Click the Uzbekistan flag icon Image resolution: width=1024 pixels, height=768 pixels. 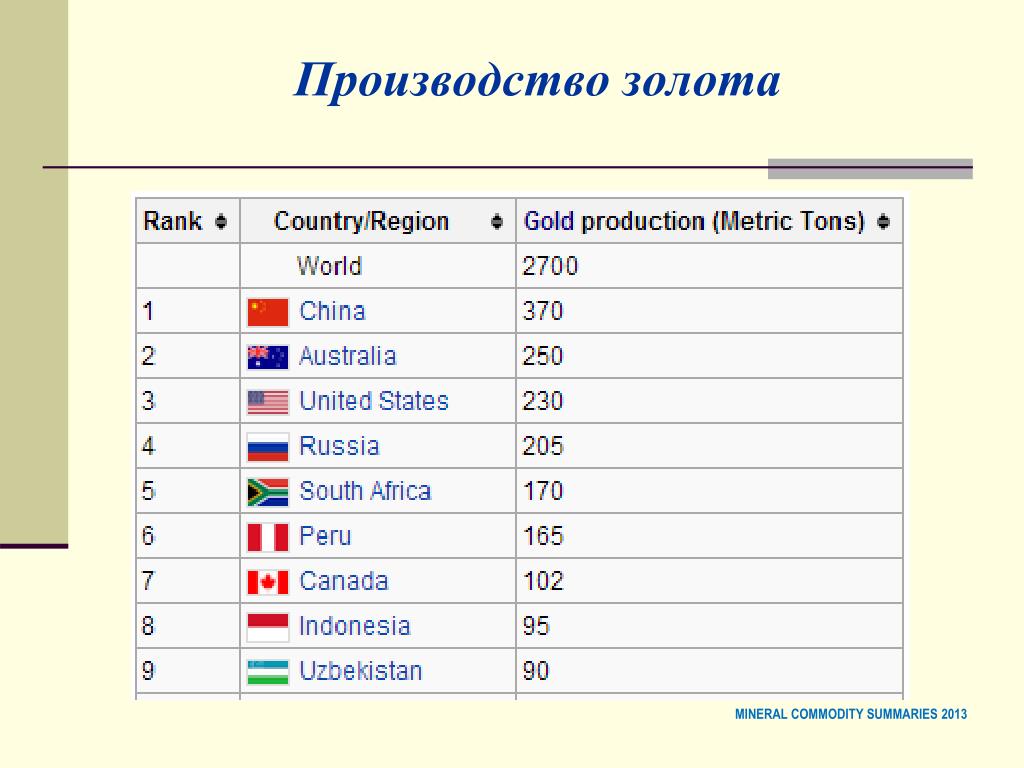pos(268,673)
